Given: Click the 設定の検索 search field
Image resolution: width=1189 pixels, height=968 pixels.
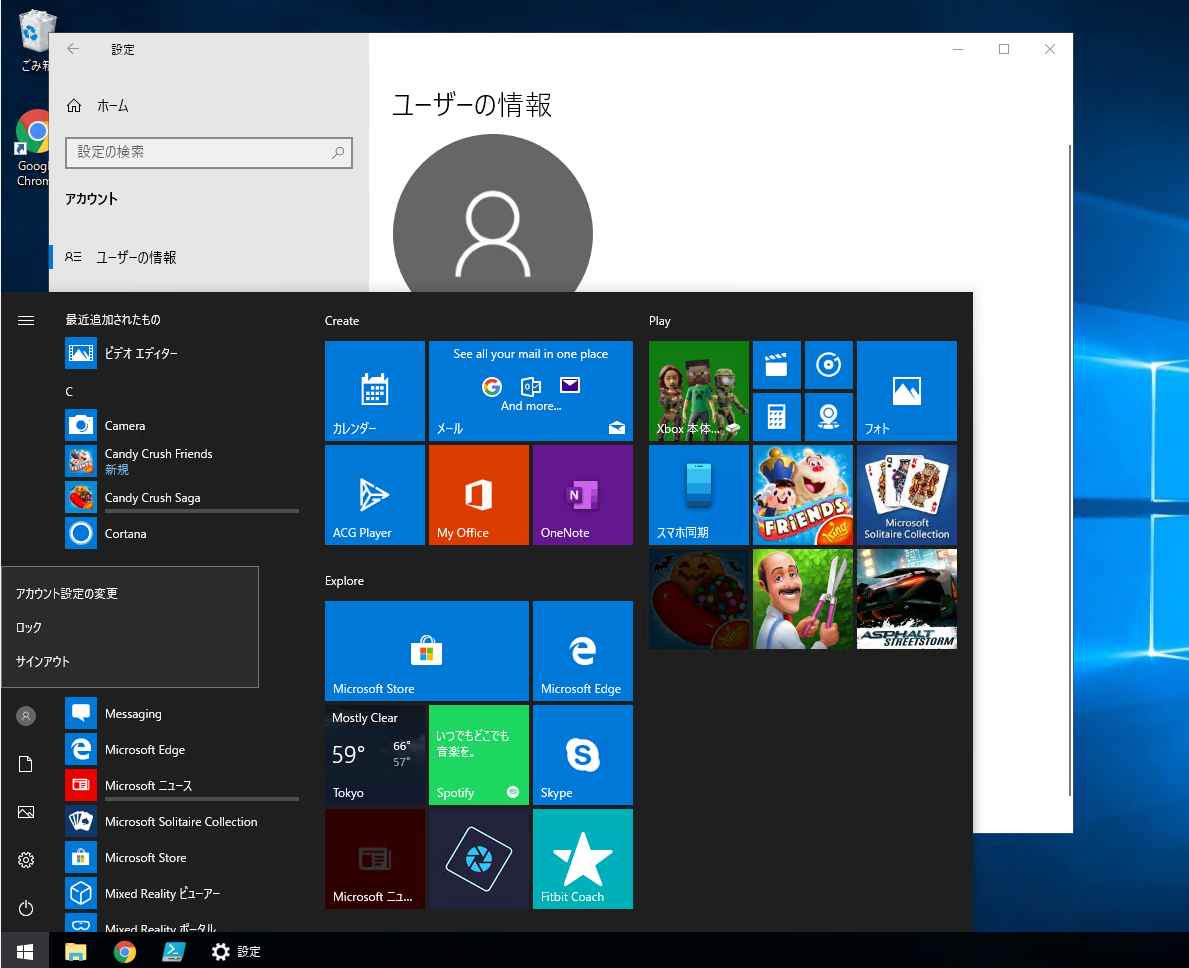Looking at the screenshot, I should coord(209,152).
